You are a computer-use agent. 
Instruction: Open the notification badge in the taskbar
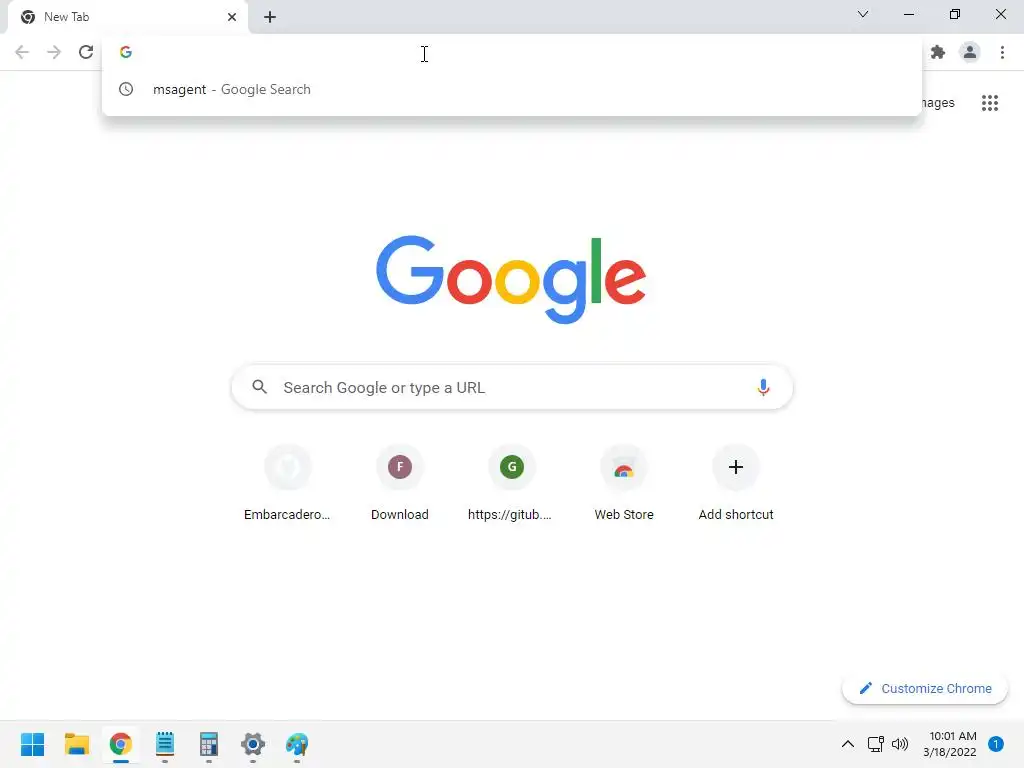click(996, 744)
